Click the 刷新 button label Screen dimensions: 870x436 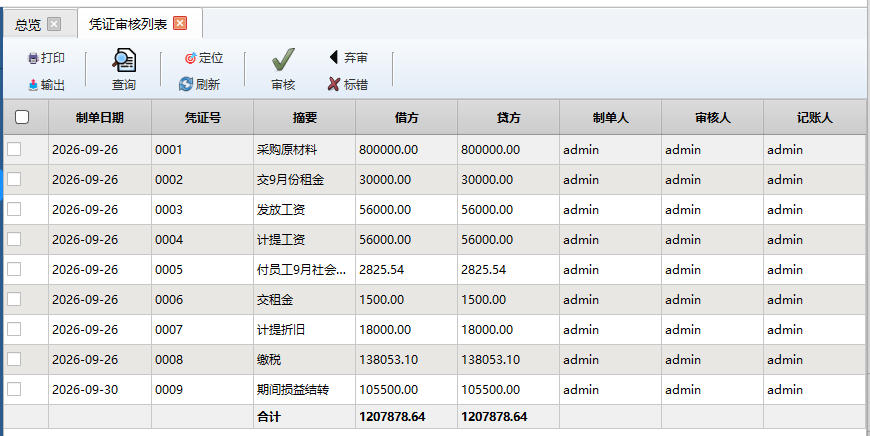pos(208,84)
